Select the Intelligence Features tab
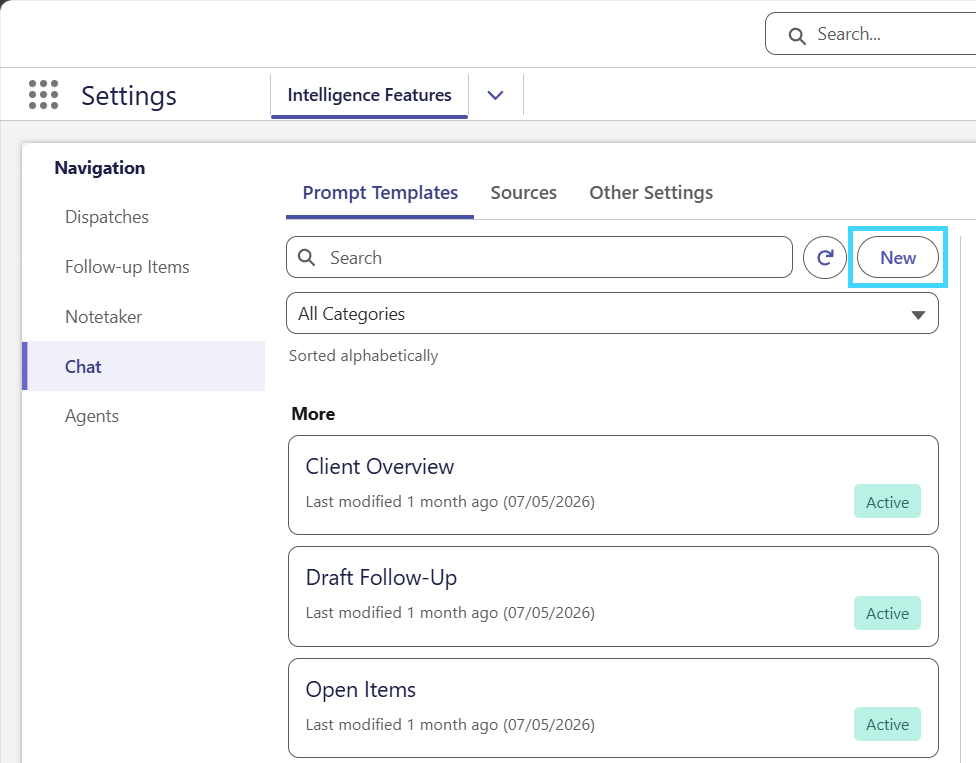The height and width of the screenshot is (763, 976). 369,95
